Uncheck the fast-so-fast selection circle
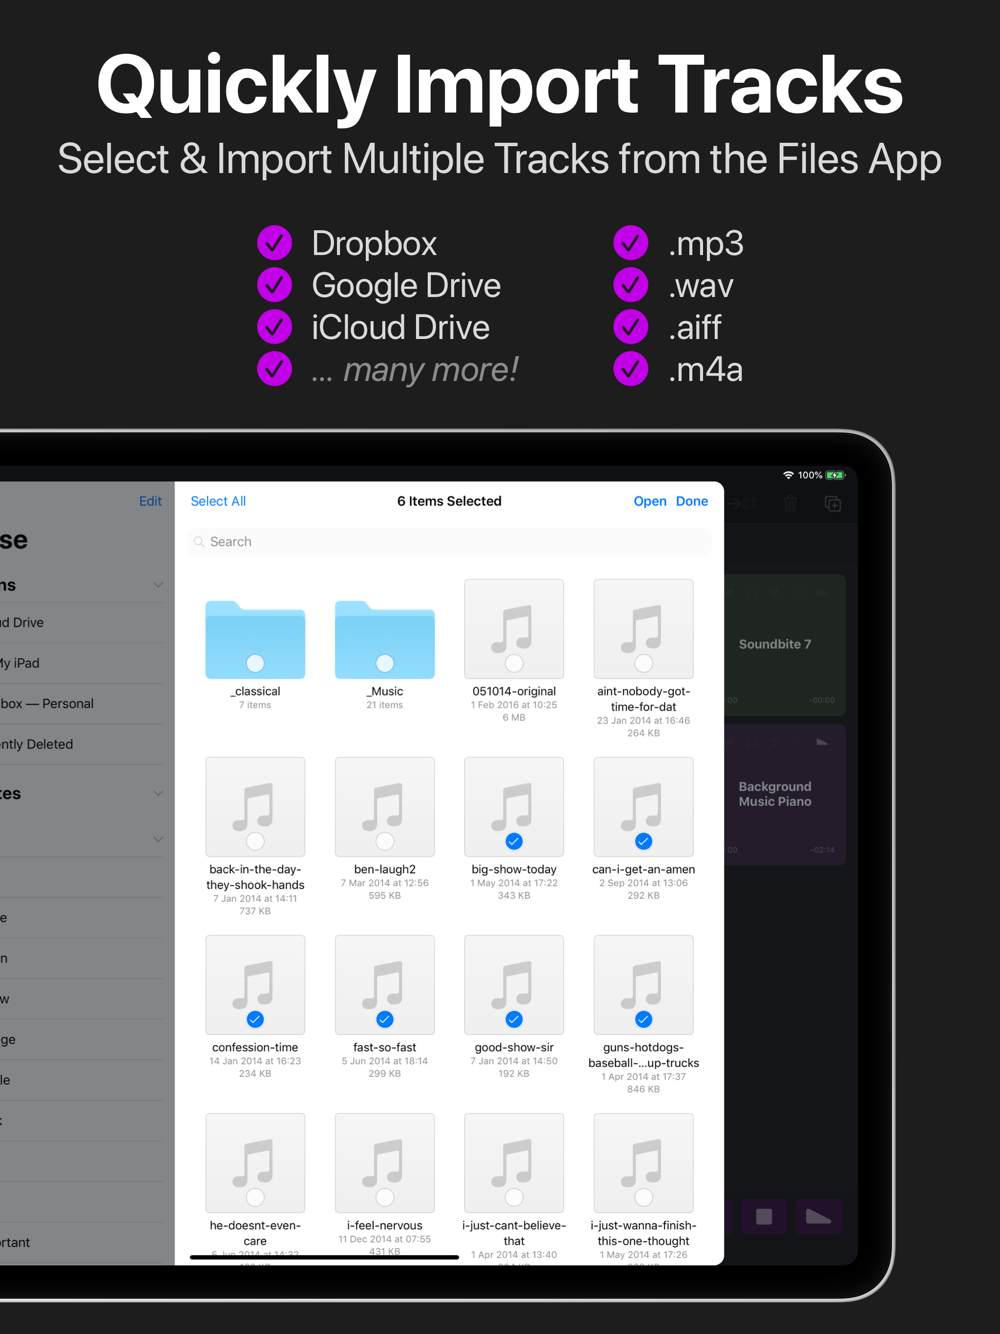The height and width of the screenshot is (1334, 1000). click(385, 1019)
